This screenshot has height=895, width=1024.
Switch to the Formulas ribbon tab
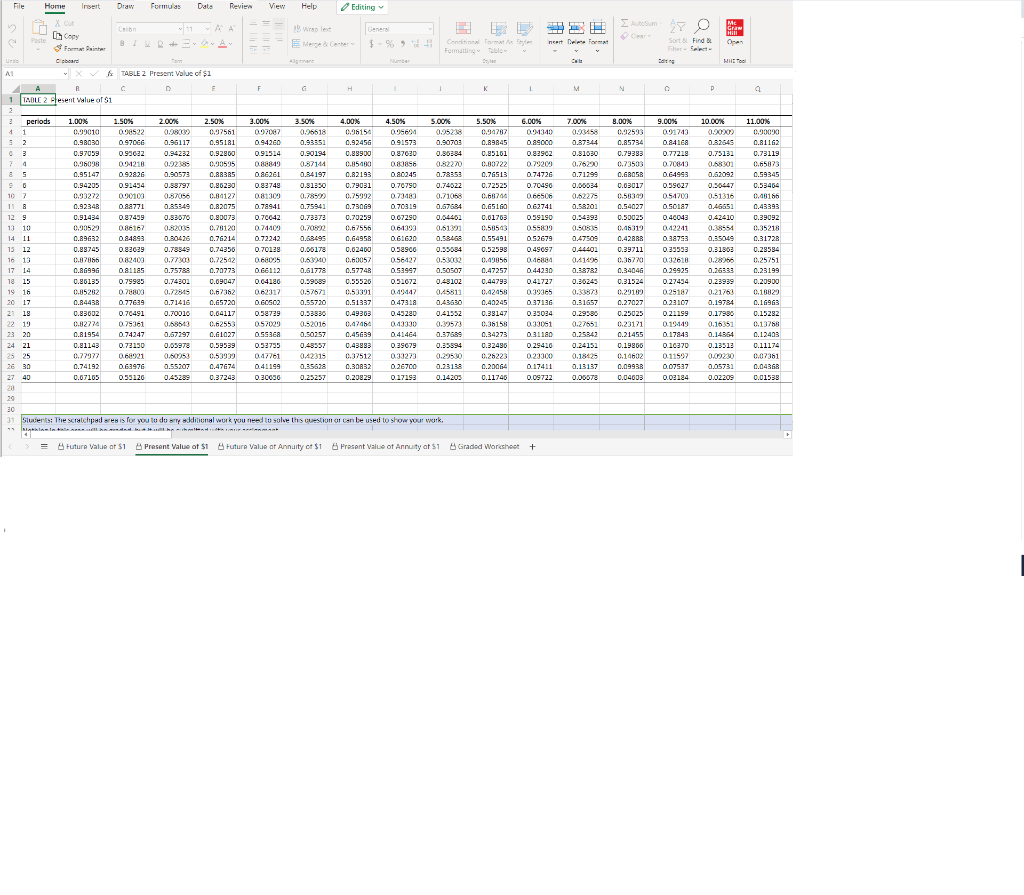166,7
